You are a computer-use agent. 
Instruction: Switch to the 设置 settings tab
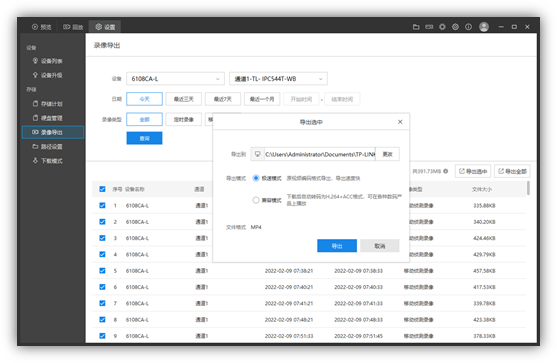click(x=105, y=27)
